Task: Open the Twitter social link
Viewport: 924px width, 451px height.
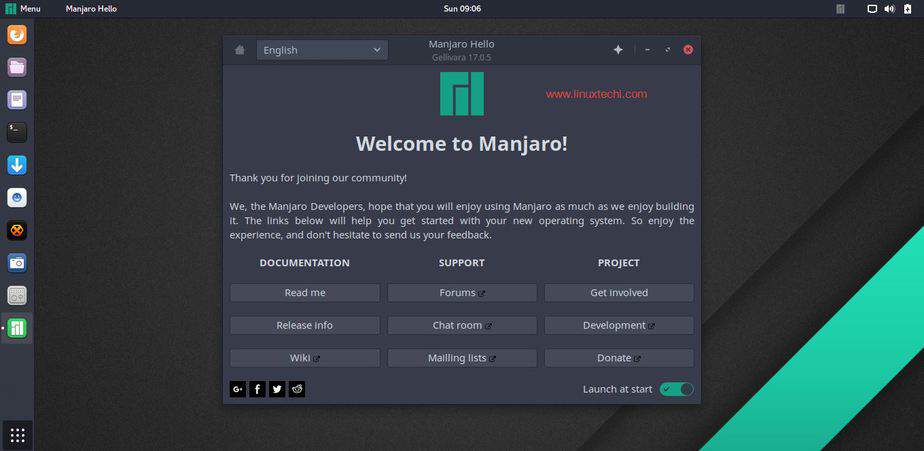Action: click(277, 389)
